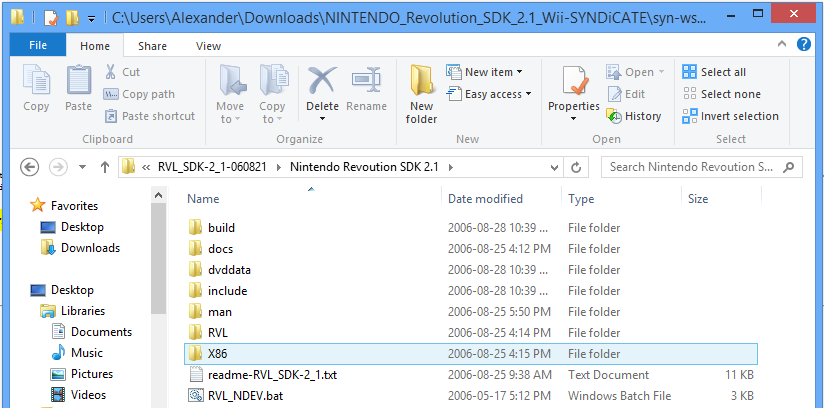
Task: Click Select all in ribbon
Action: (714, 72)
